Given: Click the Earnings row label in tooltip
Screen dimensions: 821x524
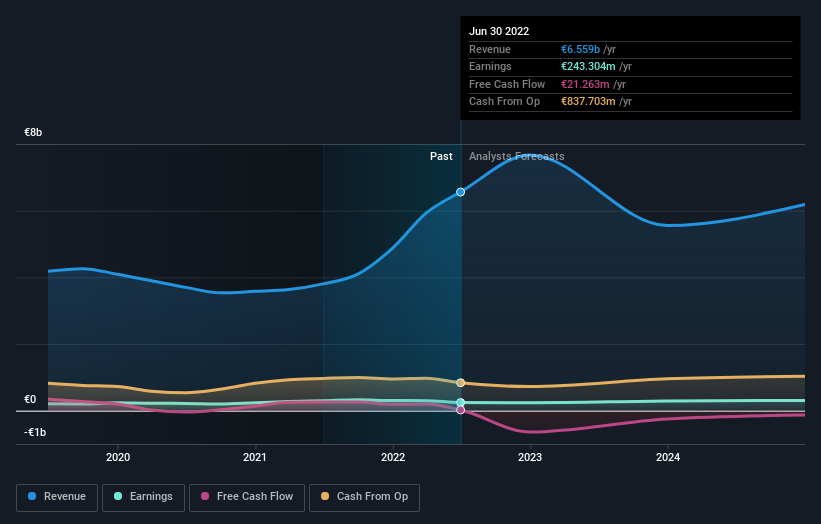Looking at the screenshot, I should [x=490, y=66].
